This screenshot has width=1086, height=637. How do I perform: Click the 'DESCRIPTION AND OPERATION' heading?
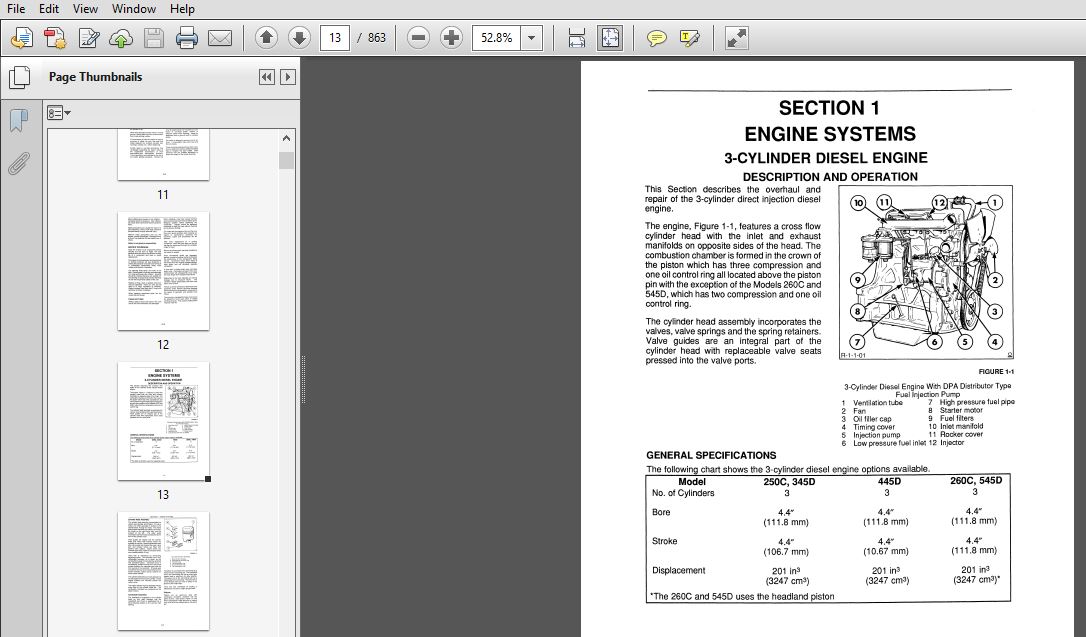pos(830,177)
